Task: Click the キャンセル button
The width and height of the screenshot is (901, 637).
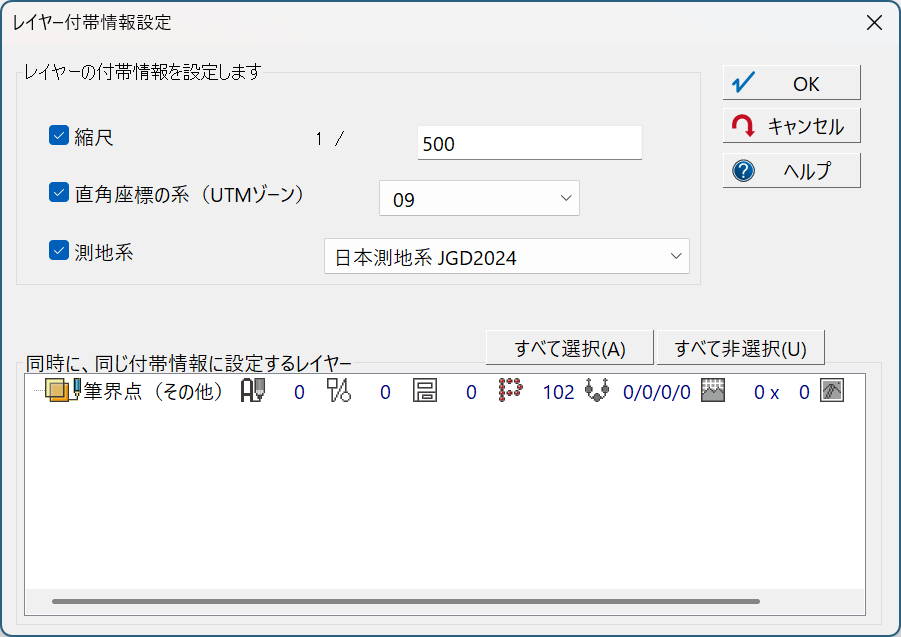Action: tap(791, 127)
